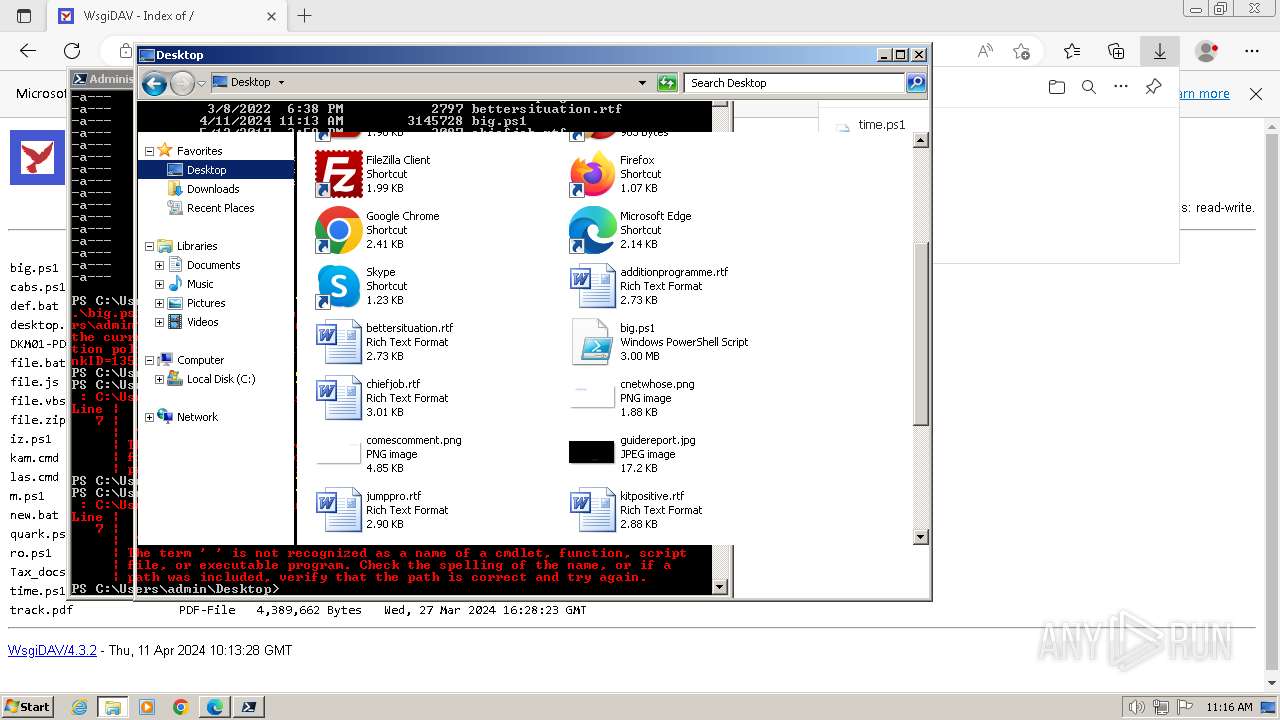The width and height of the screenshot is (1280, 720).
Task: Click taskbar volume speaker icon
Action: tap(1137, 707)
